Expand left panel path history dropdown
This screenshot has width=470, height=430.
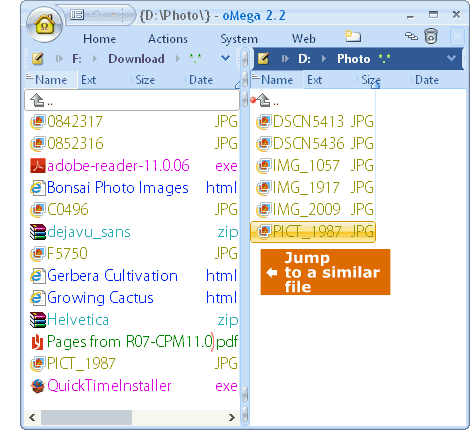coord(225,58)
